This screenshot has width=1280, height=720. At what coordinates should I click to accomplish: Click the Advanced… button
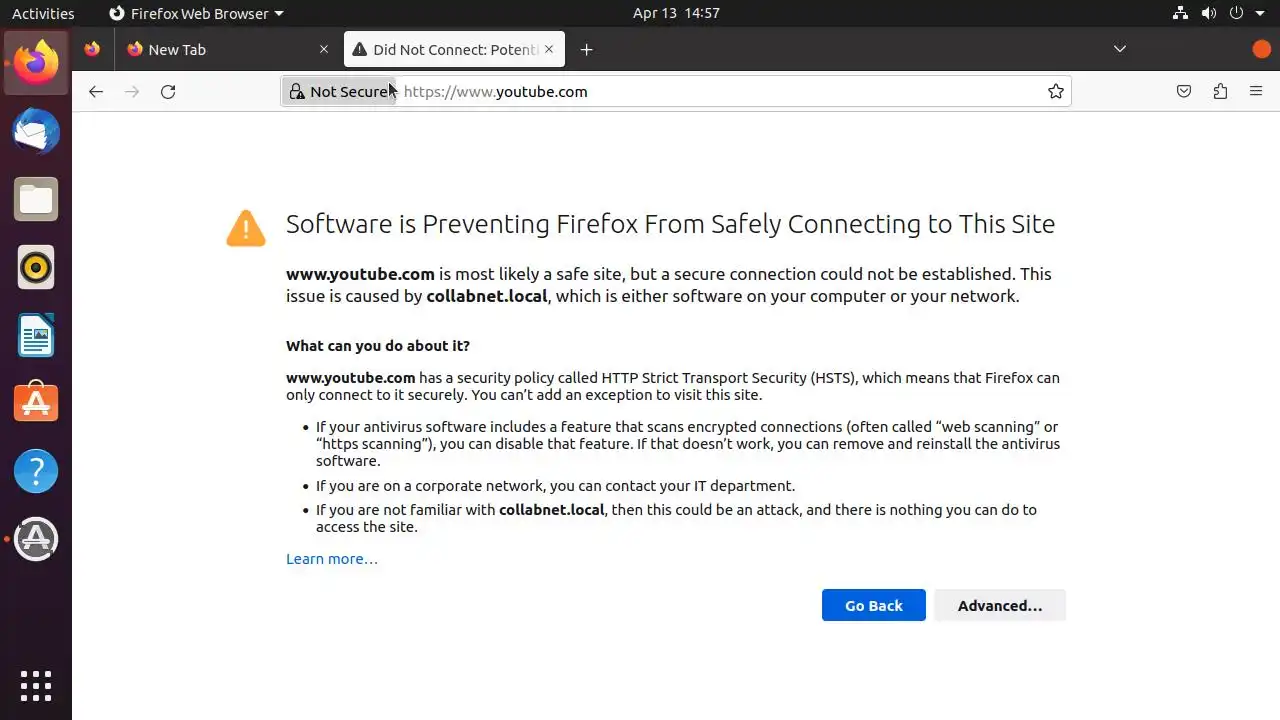pyautogui.click(x=999, y=605)
